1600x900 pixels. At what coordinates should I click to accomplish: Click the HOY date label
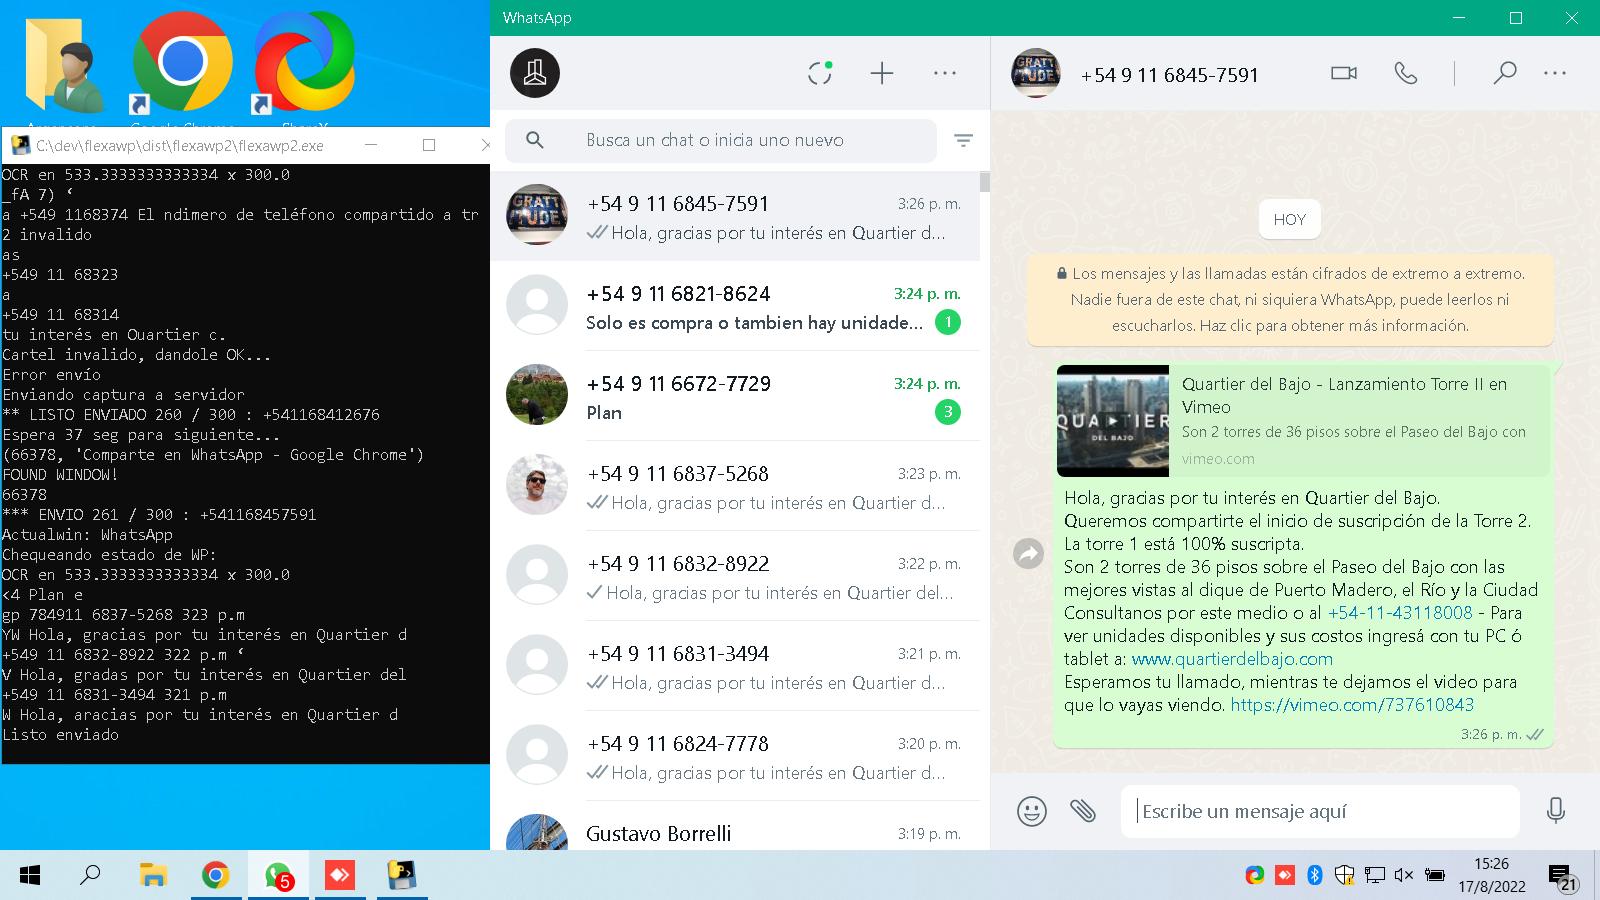(1290, 220)
